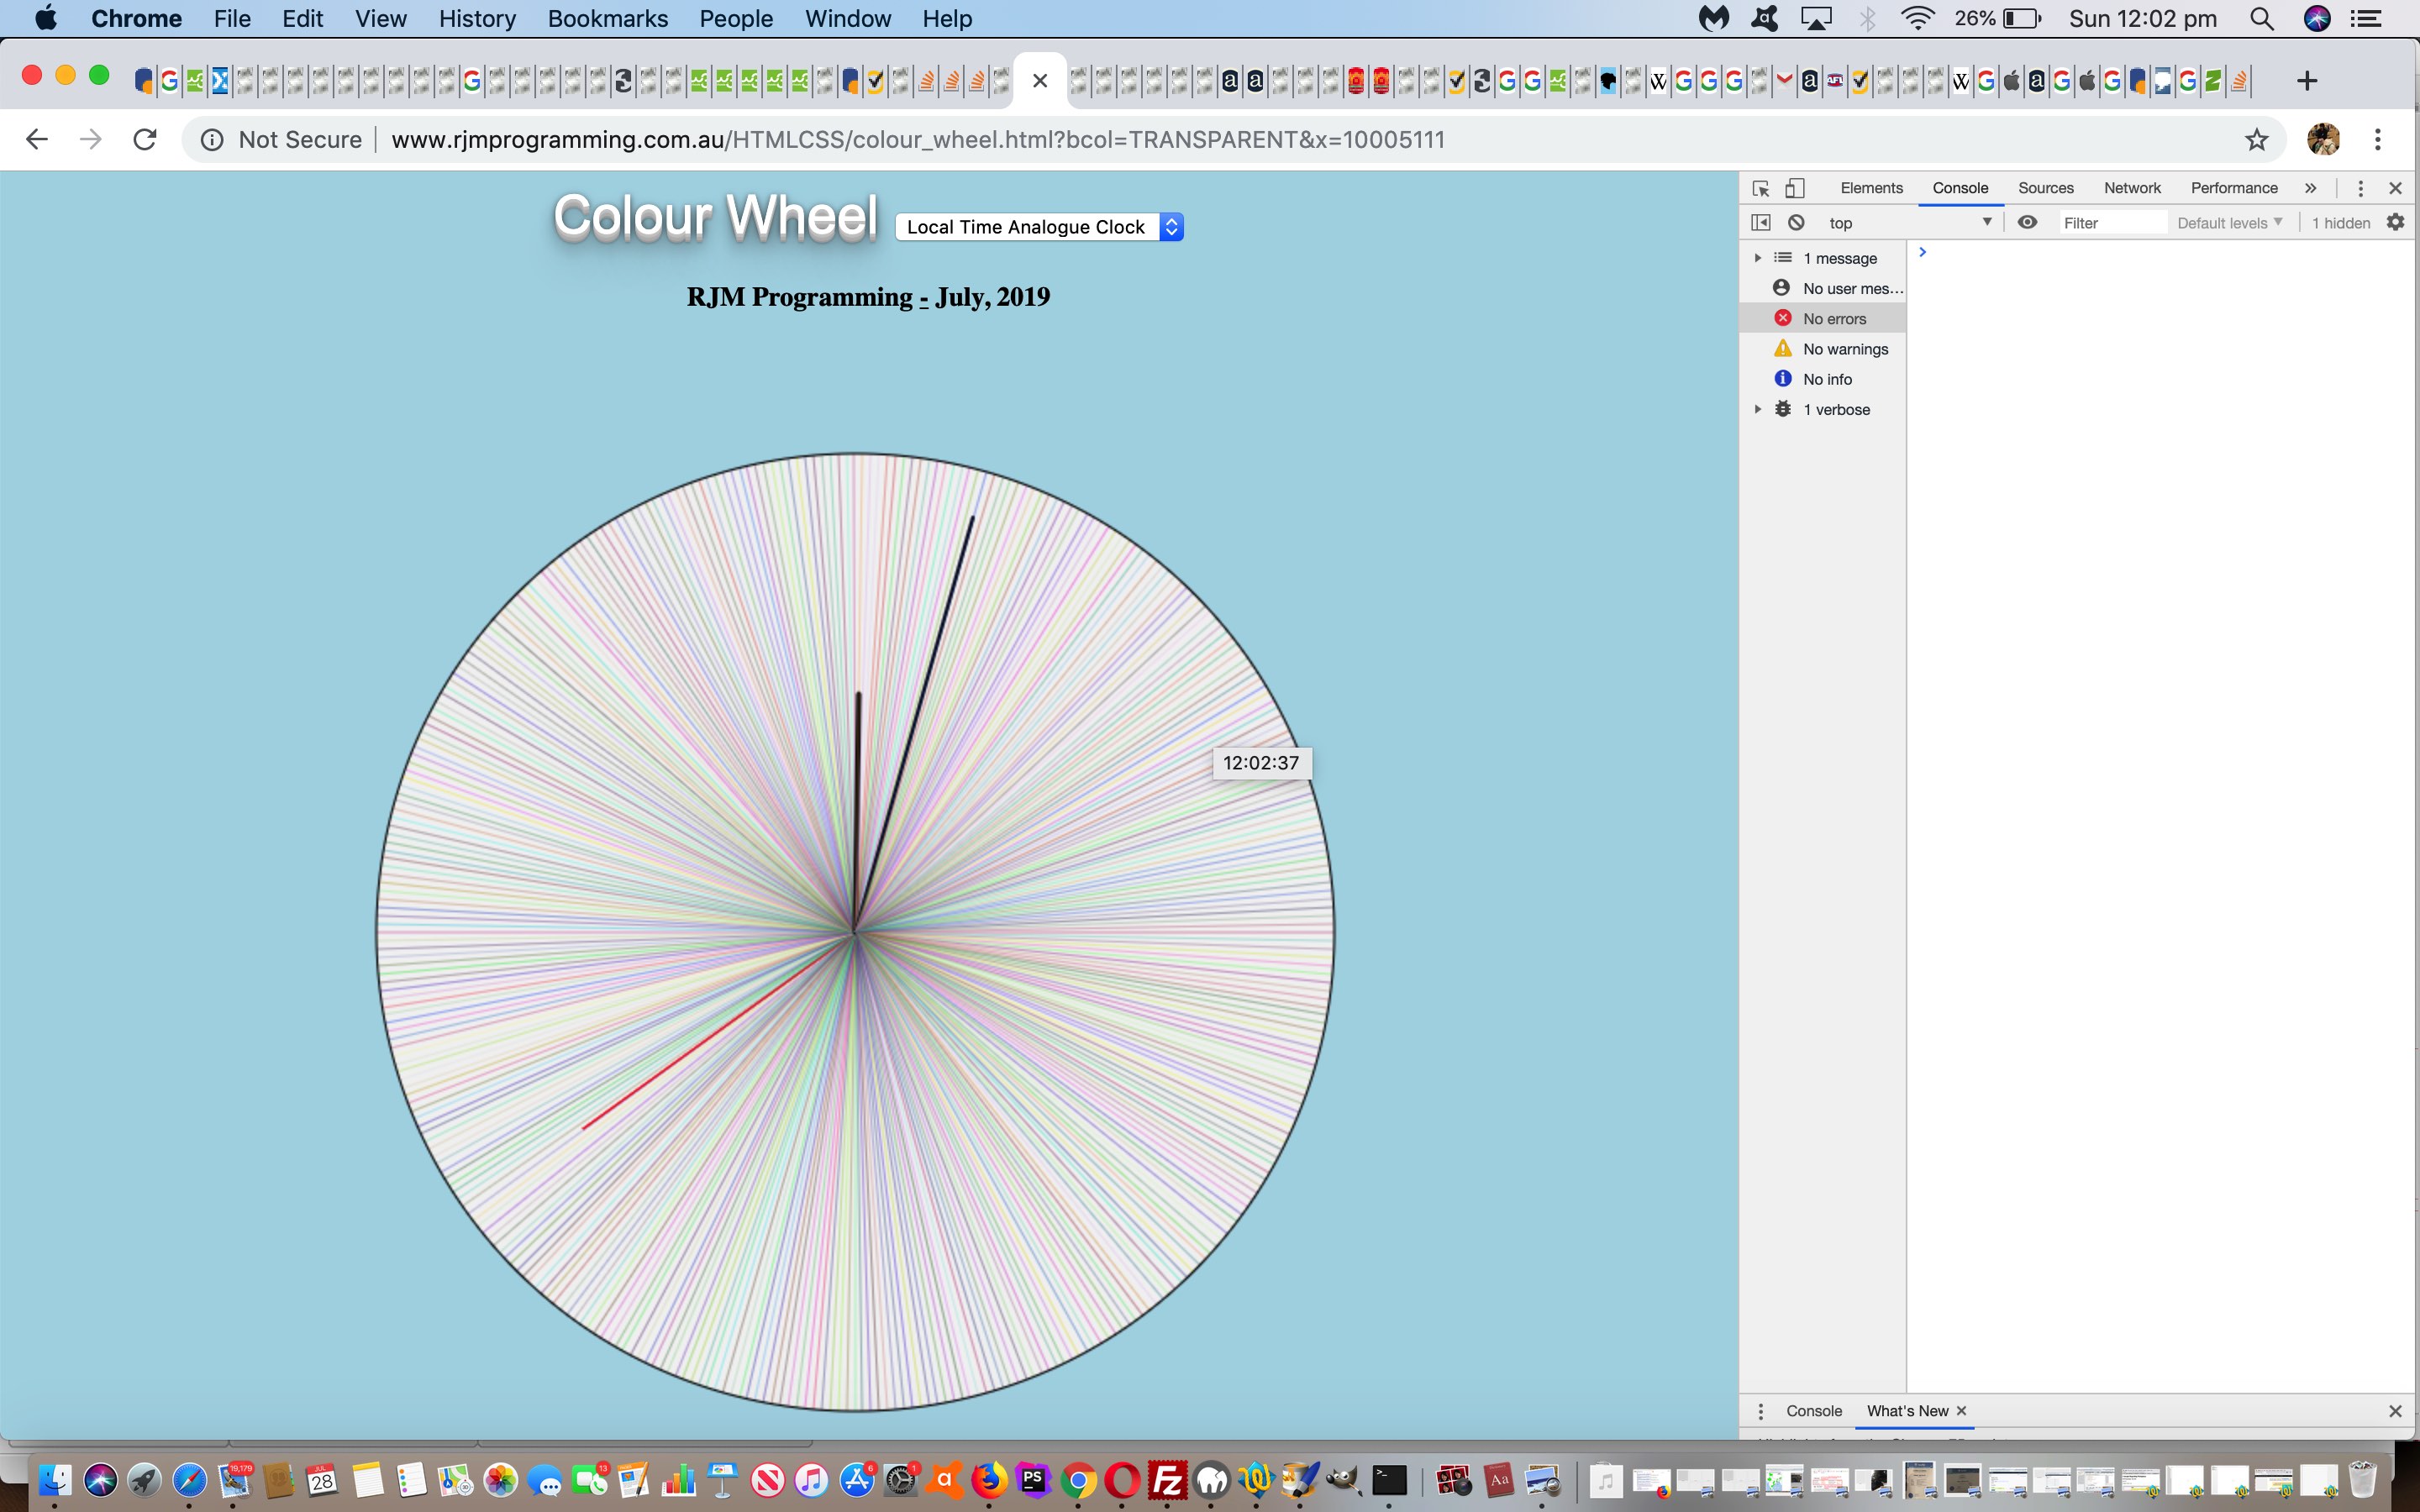Click the inspect element picker icon

(1761, 188)
